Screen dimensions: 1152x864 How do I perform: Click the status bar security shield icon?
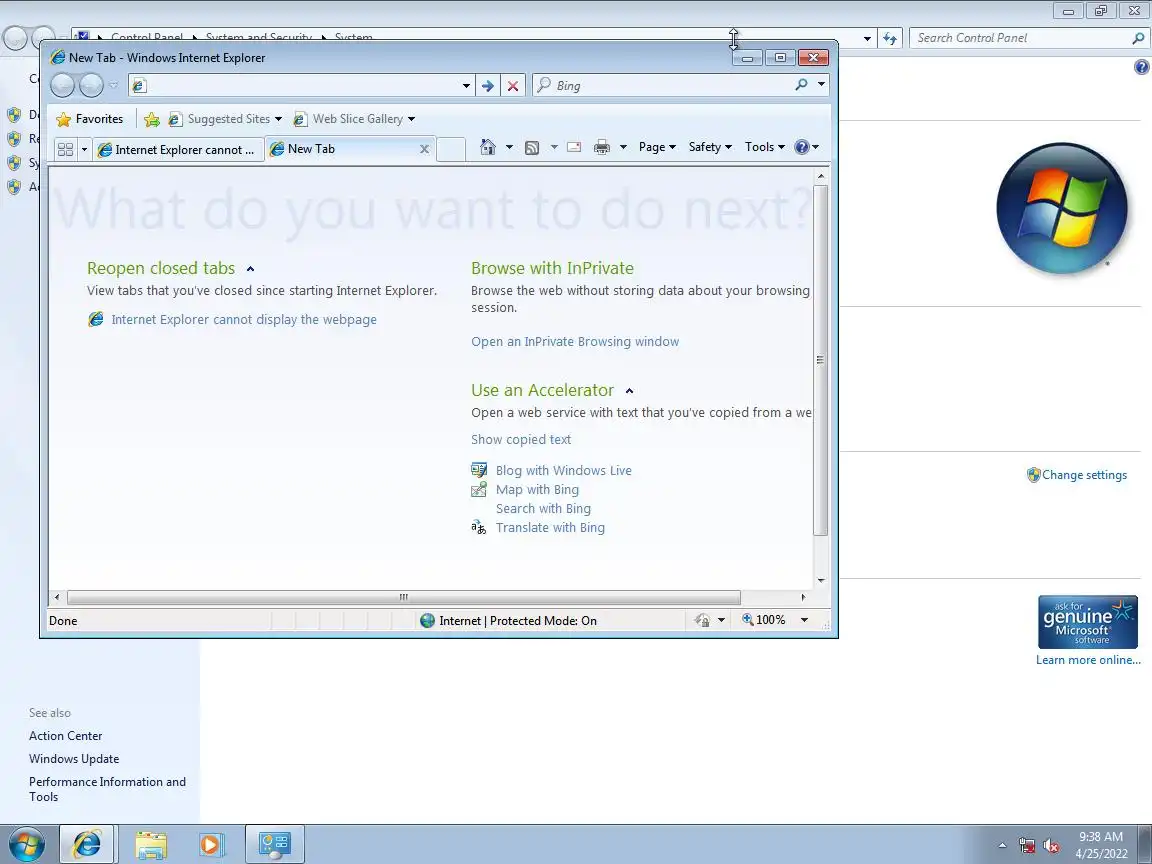coord(702,620)
